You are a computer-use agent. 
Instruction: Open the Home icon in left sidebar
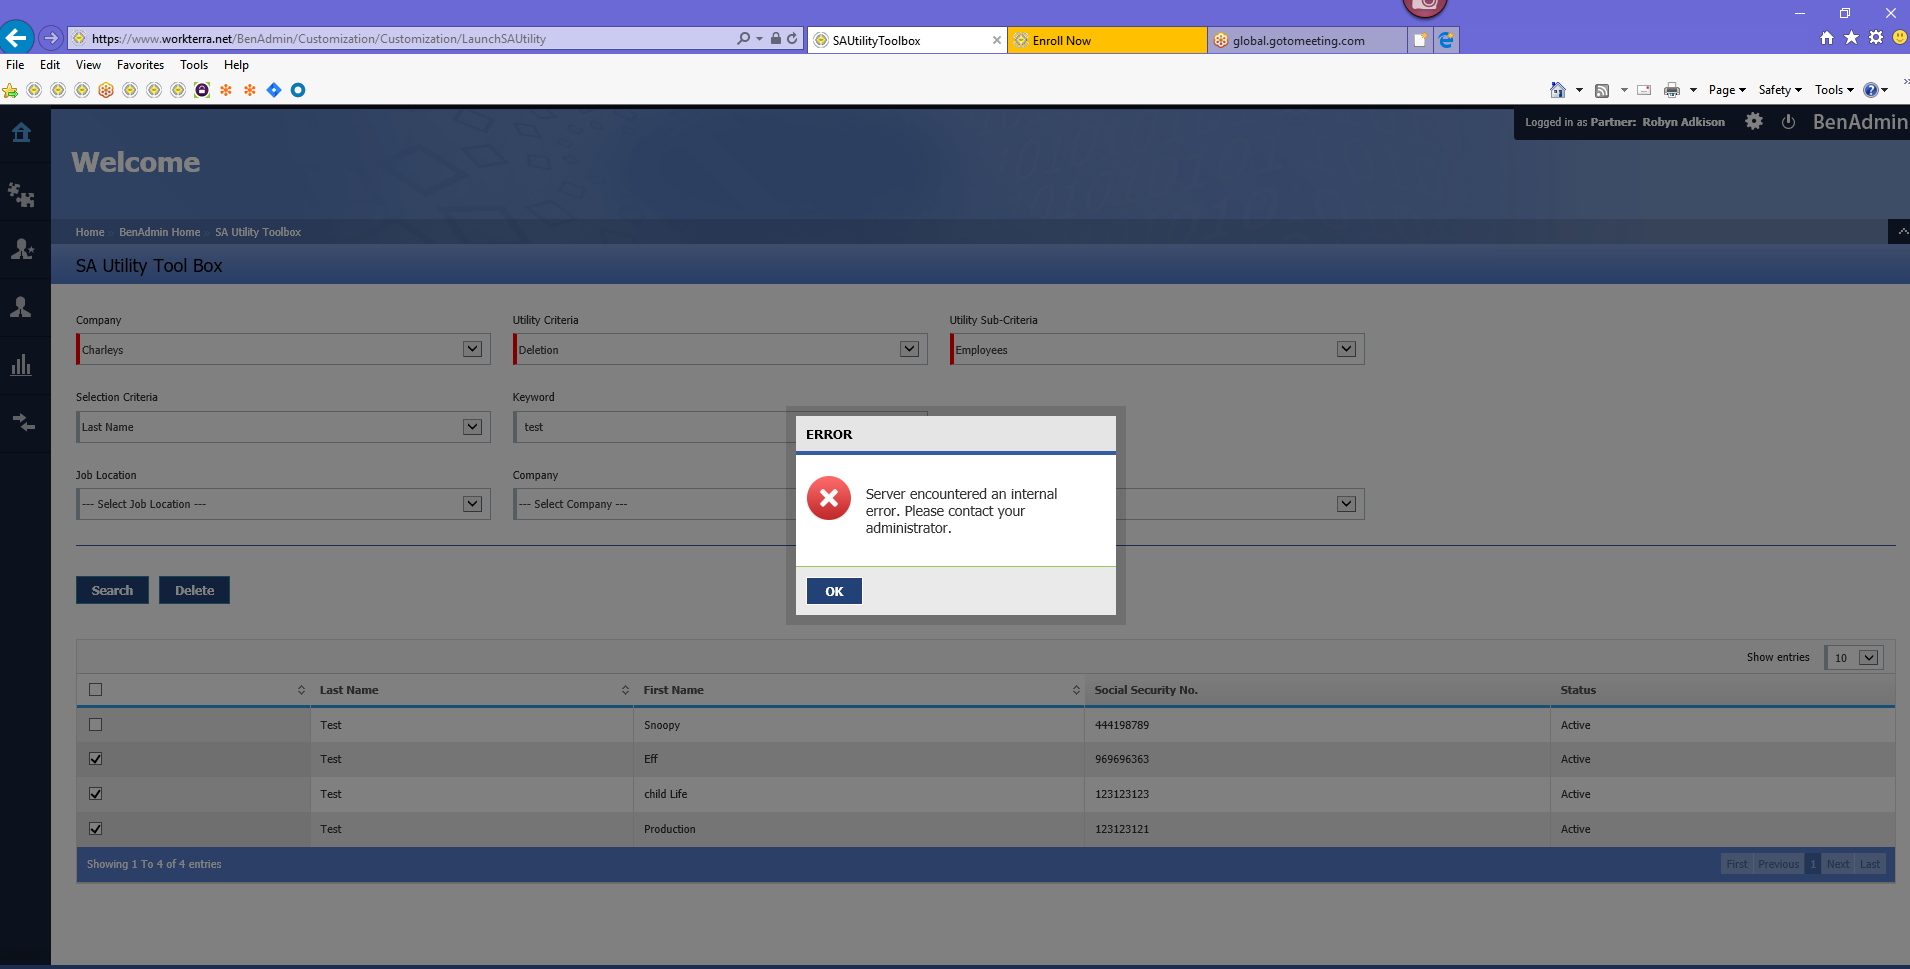21,131
